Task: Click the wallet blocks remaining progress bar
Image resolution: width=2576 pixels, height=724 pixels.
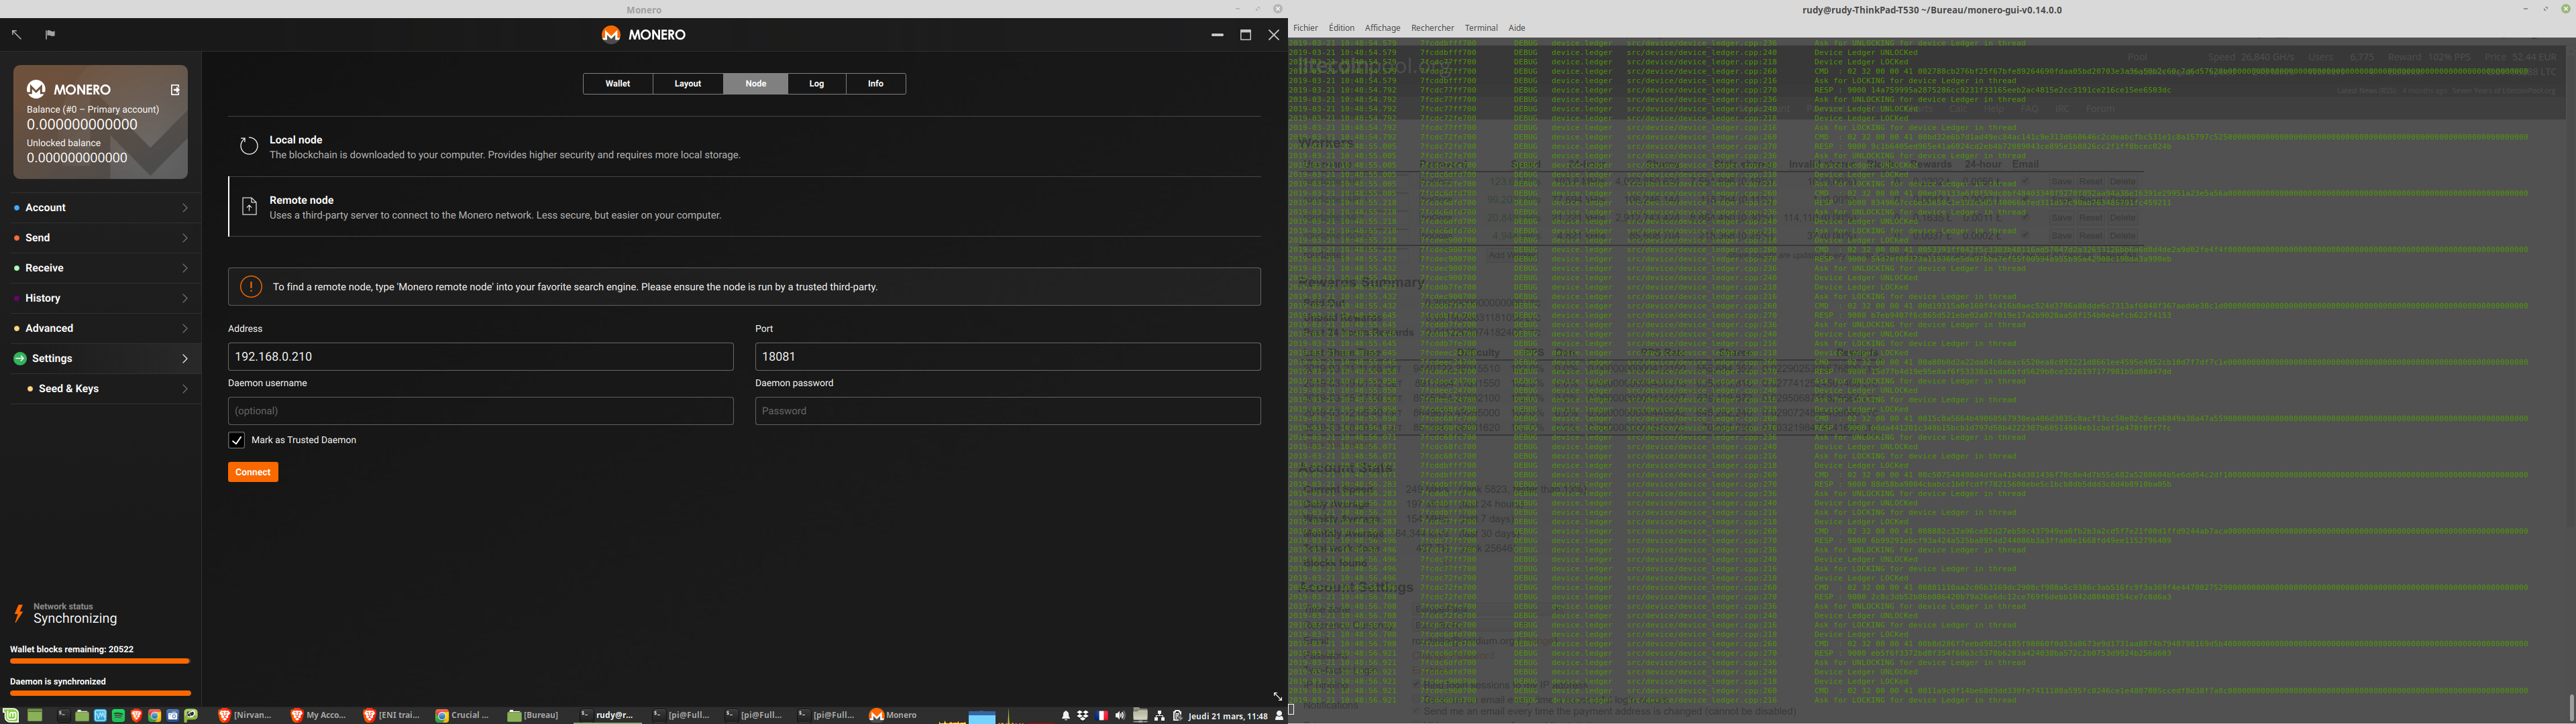Action: [100, 661]
